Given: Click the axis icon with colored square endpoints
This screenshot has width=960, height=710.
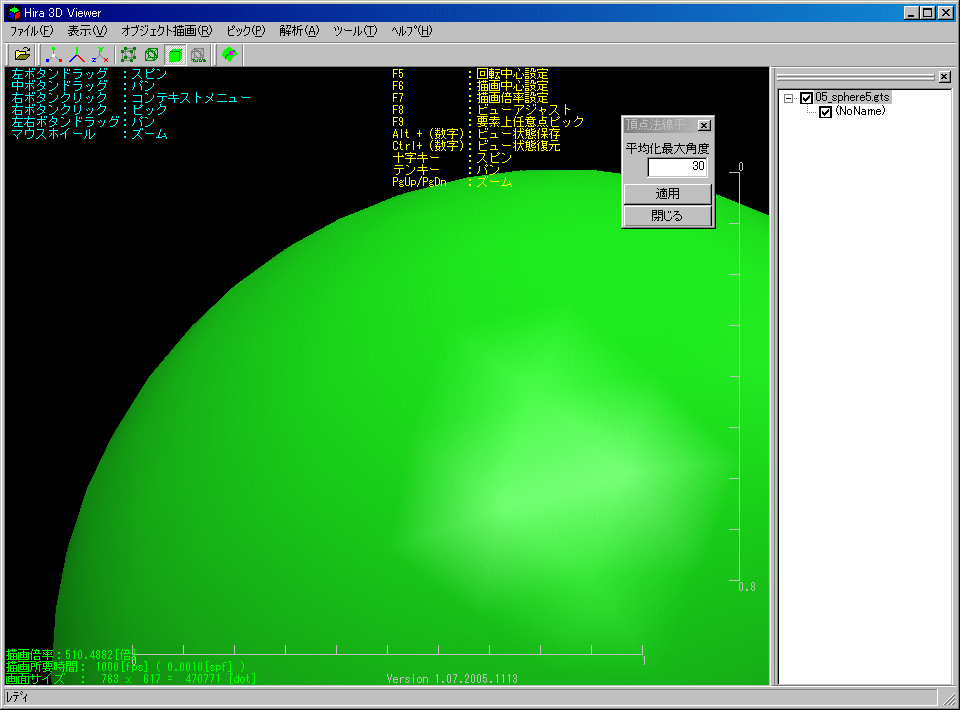Looking at the screenshot, I should point(54,54).
